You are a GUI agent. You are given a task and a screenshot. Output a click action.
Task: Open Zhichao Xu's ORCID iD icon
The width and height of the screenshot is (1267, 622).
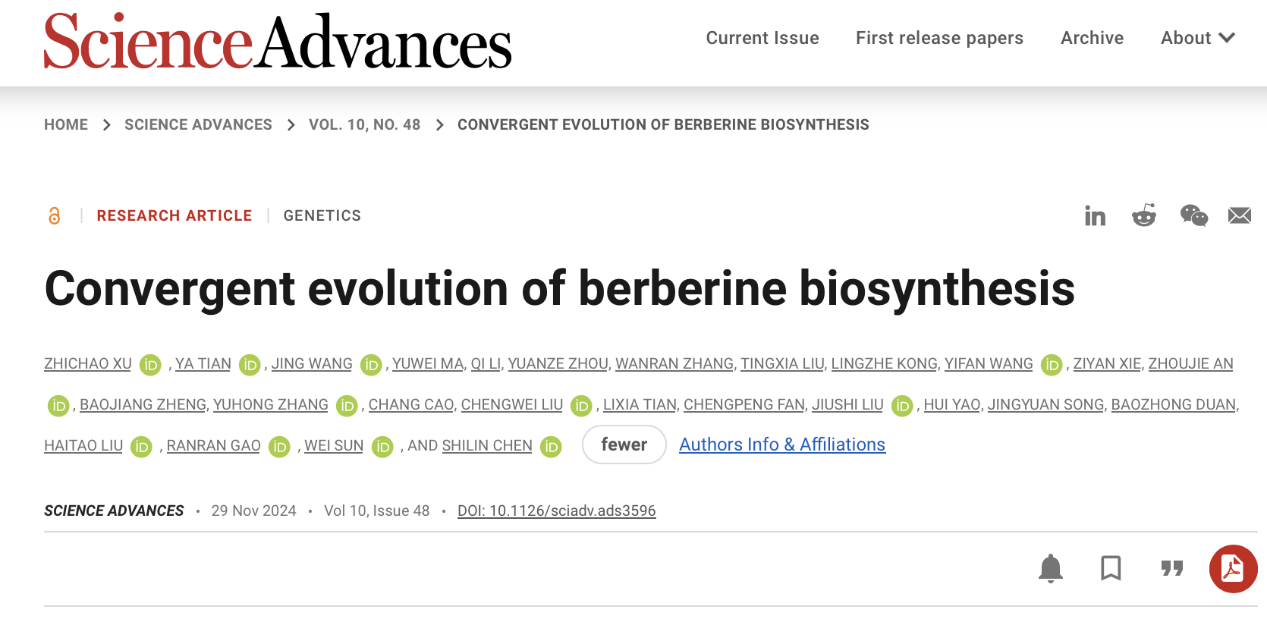(x=150, y=365)
